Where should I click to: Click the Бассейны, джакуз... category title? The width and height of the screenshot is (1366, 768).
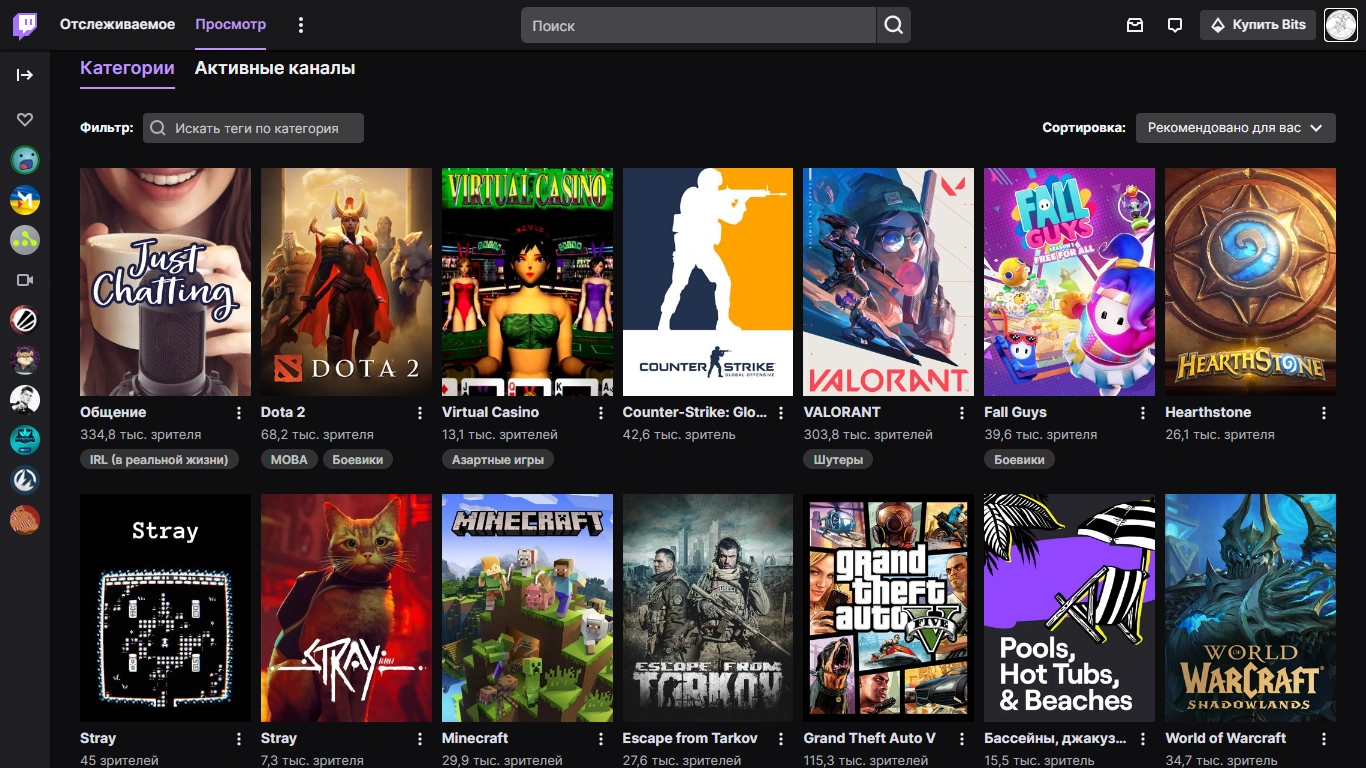1055,738
